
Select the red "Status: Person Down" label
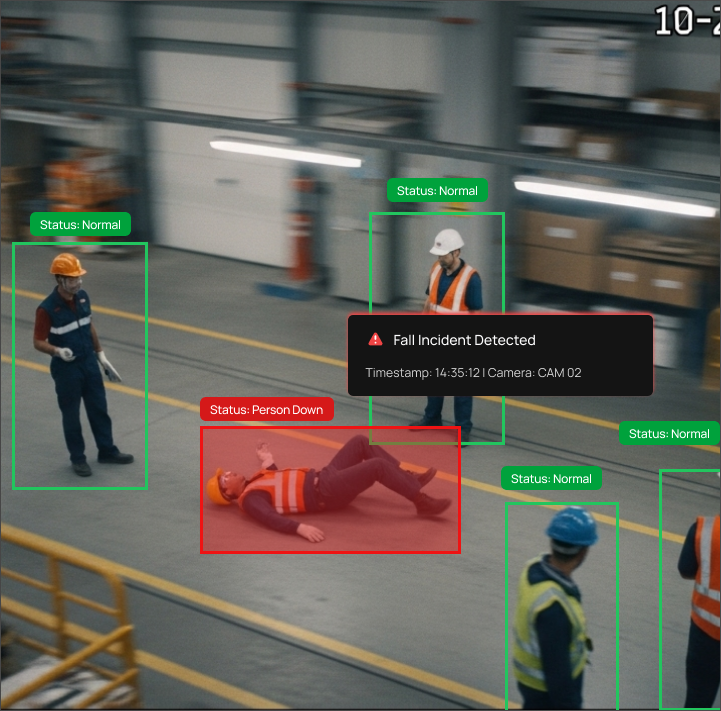coord(266,410)
